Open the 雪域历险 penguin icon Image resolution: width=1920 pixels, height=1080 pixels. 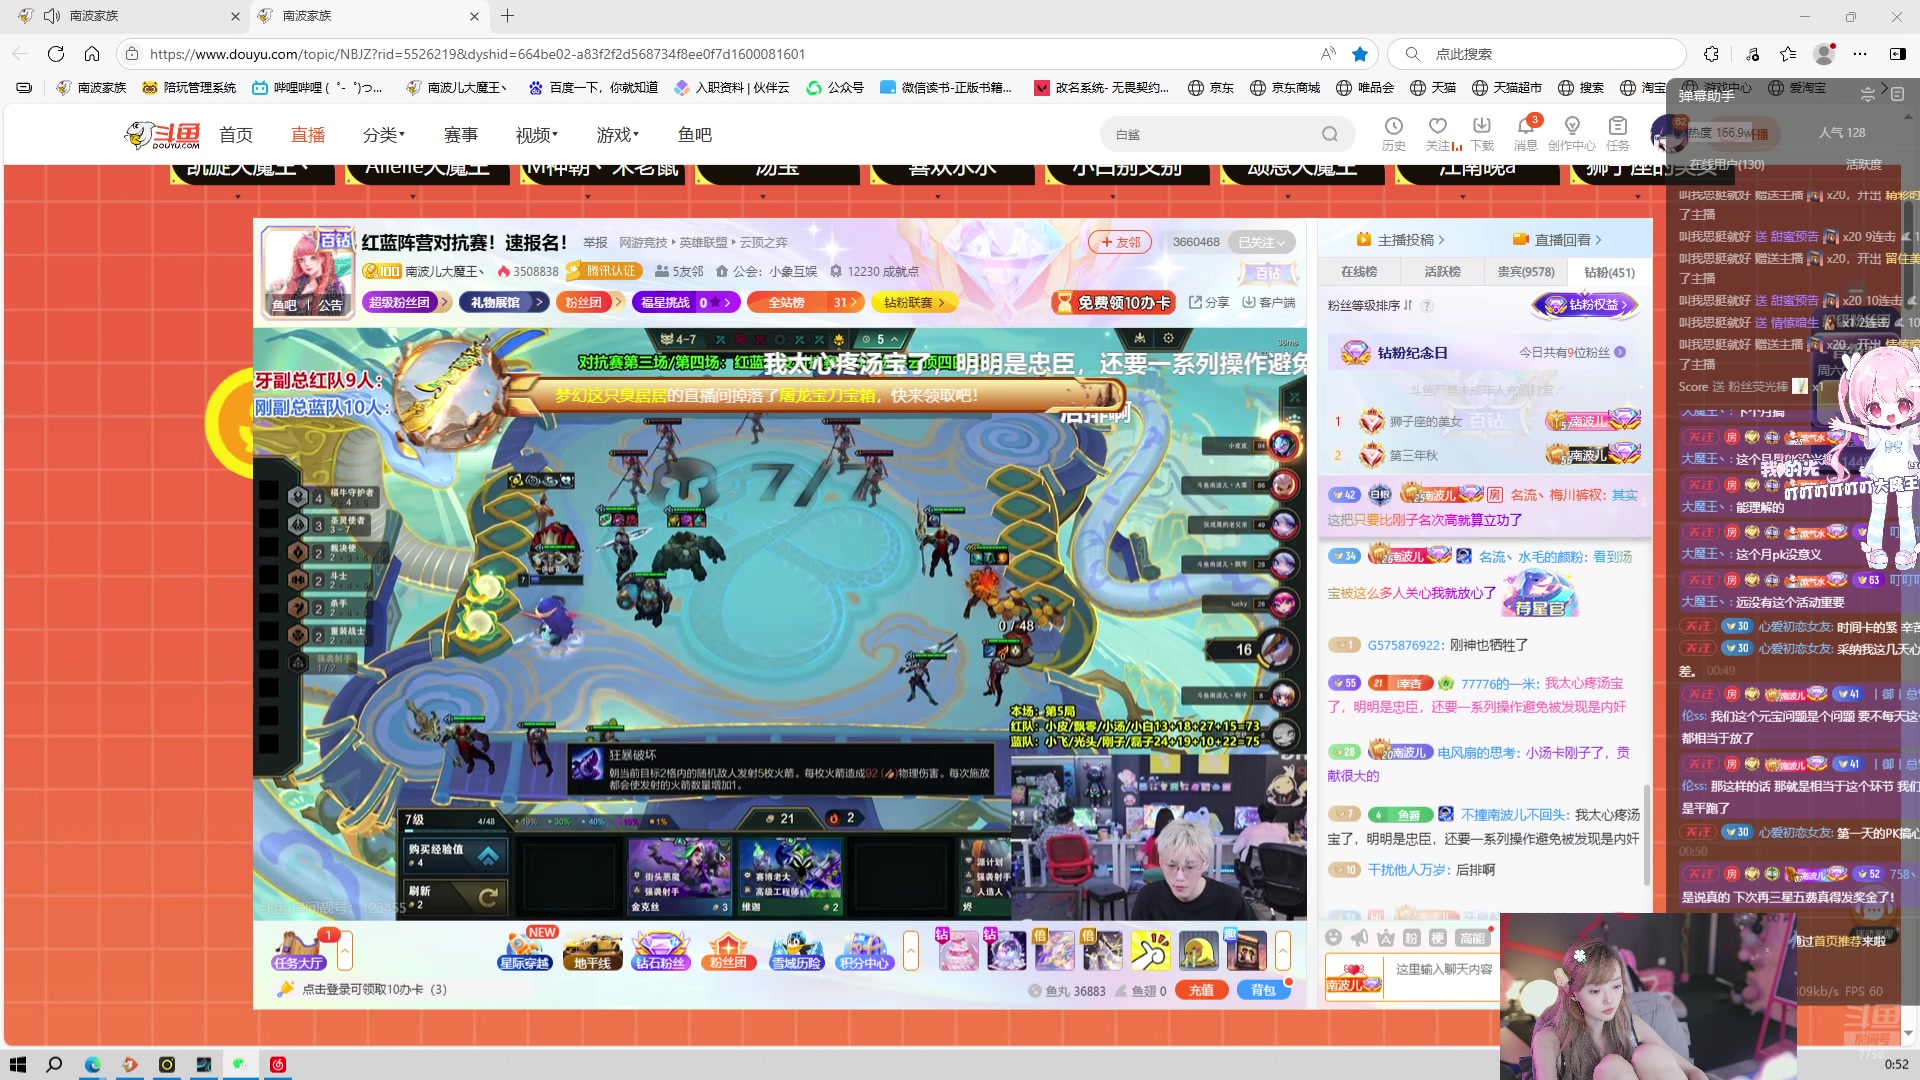[796, 950]
